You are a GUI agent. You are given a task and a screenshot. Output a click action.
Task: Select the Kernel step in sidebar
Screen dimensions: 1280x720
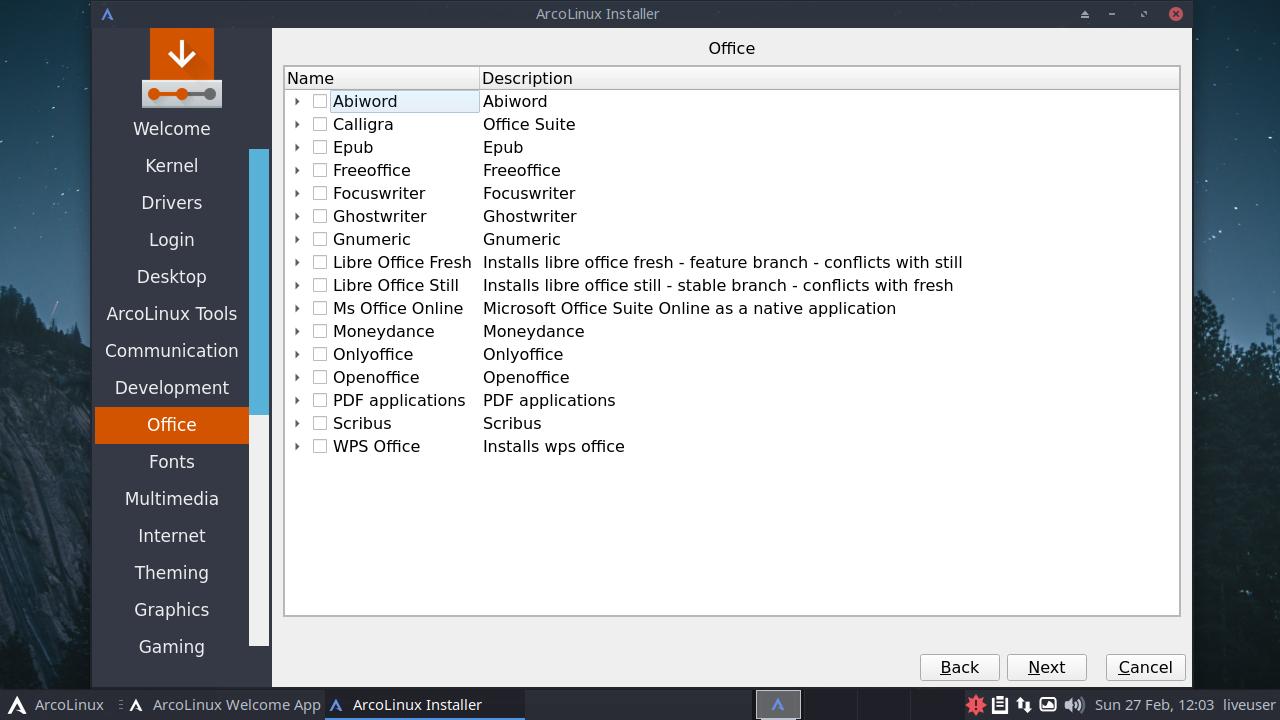[x=172, y=166]
